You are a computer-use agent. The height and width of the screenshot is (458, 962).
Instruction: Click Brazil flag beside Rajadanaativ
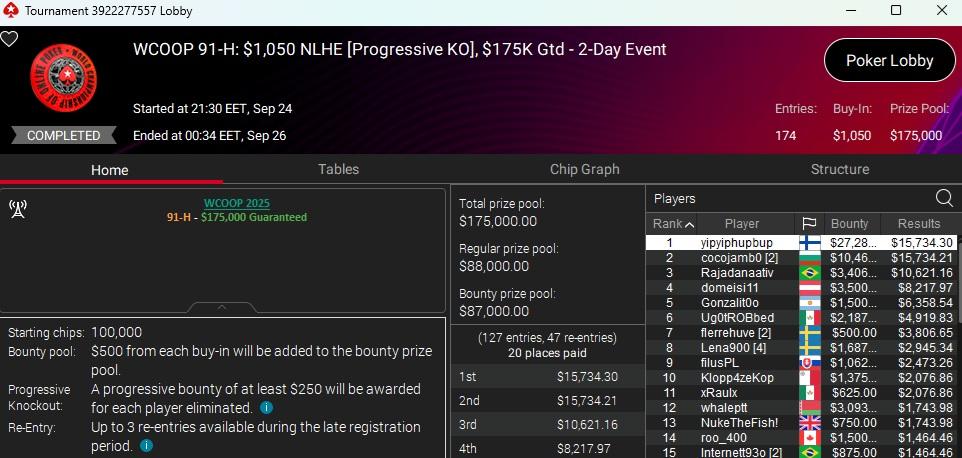coord(809,273)
